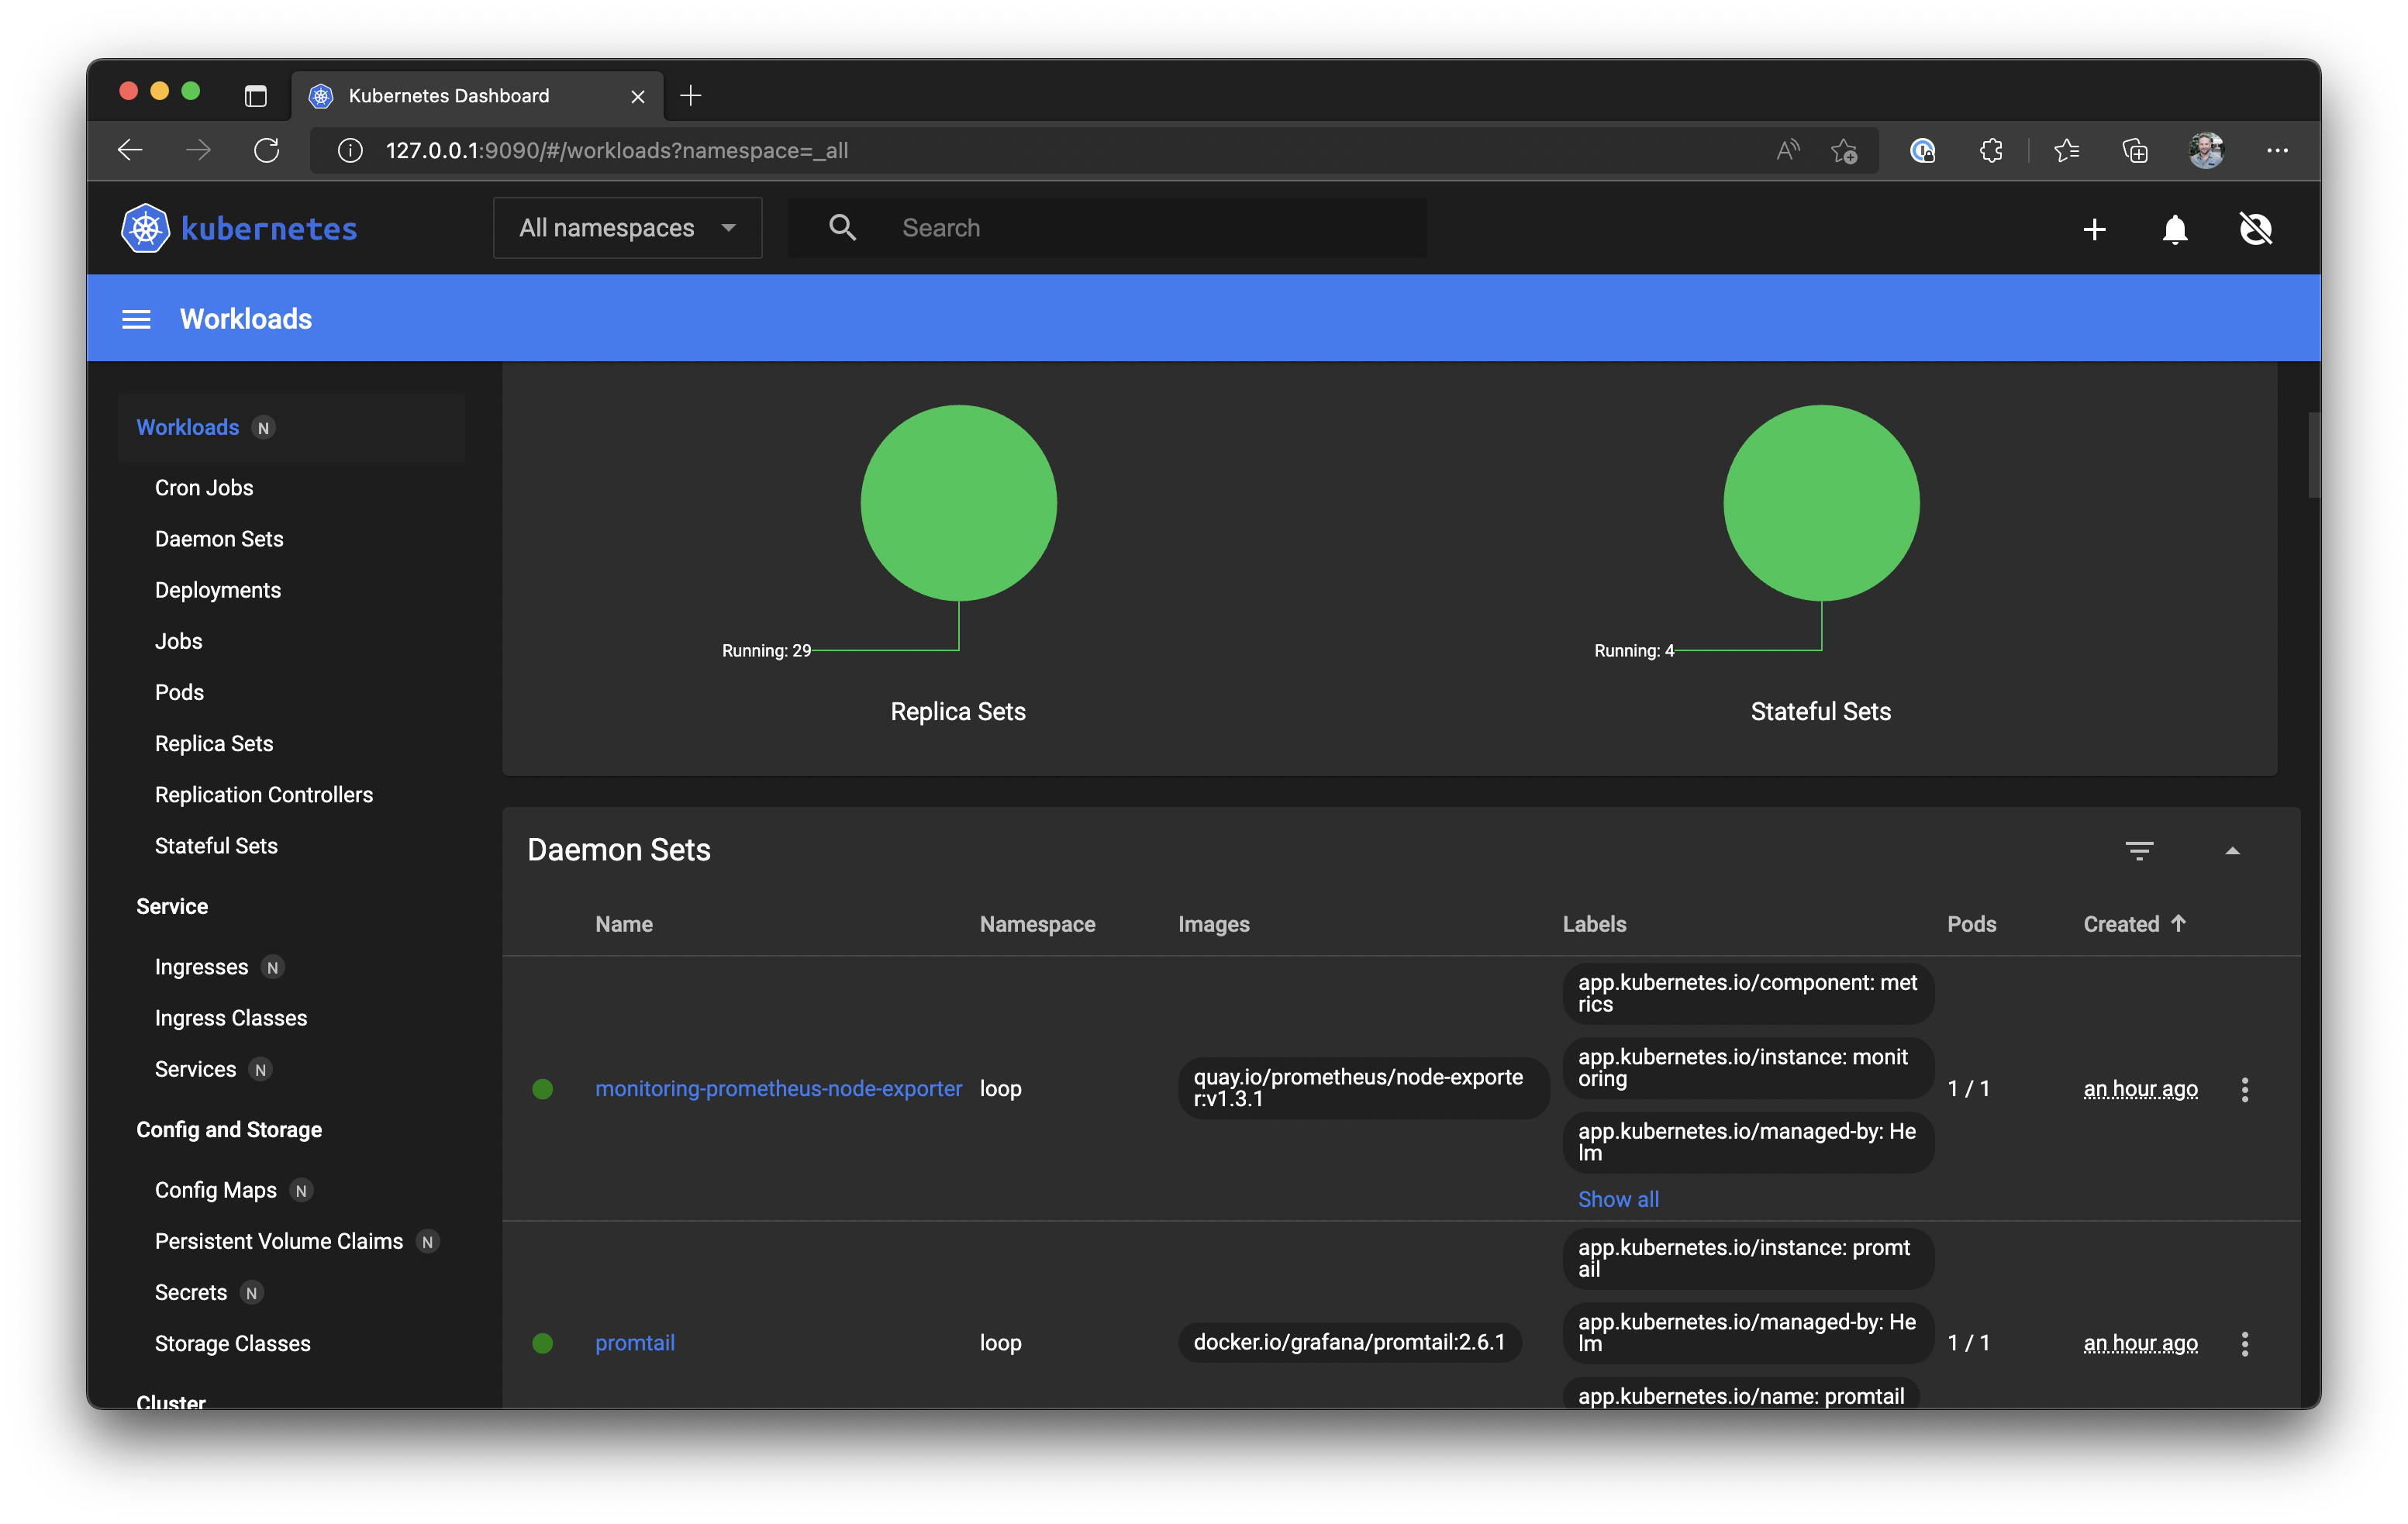The image size is (2408, 1524).
Task: Open Ingress Classes in sidebar
Action: click(x=231, y=1017)
